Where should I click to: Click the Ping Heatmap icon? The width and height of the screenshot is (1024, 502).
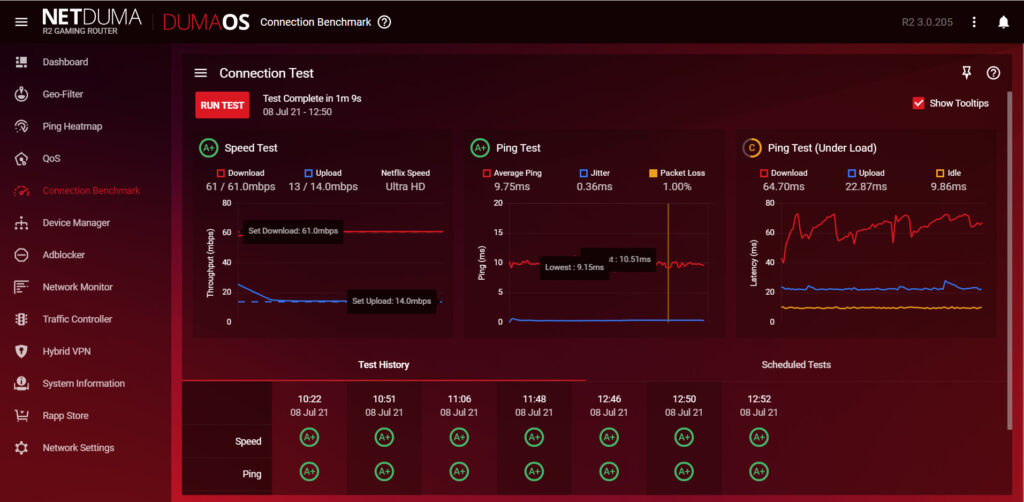[22, 126]
